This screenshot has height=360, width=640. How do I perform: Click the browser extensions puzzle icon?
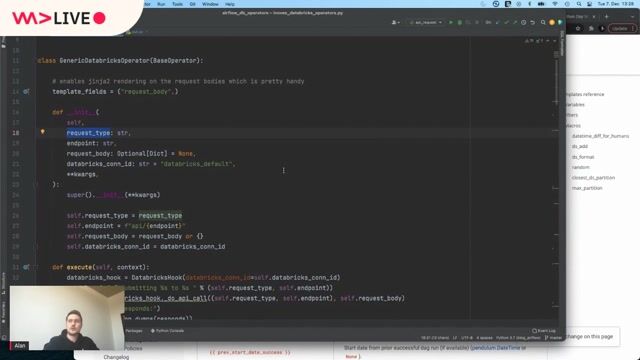click(591, 29)
